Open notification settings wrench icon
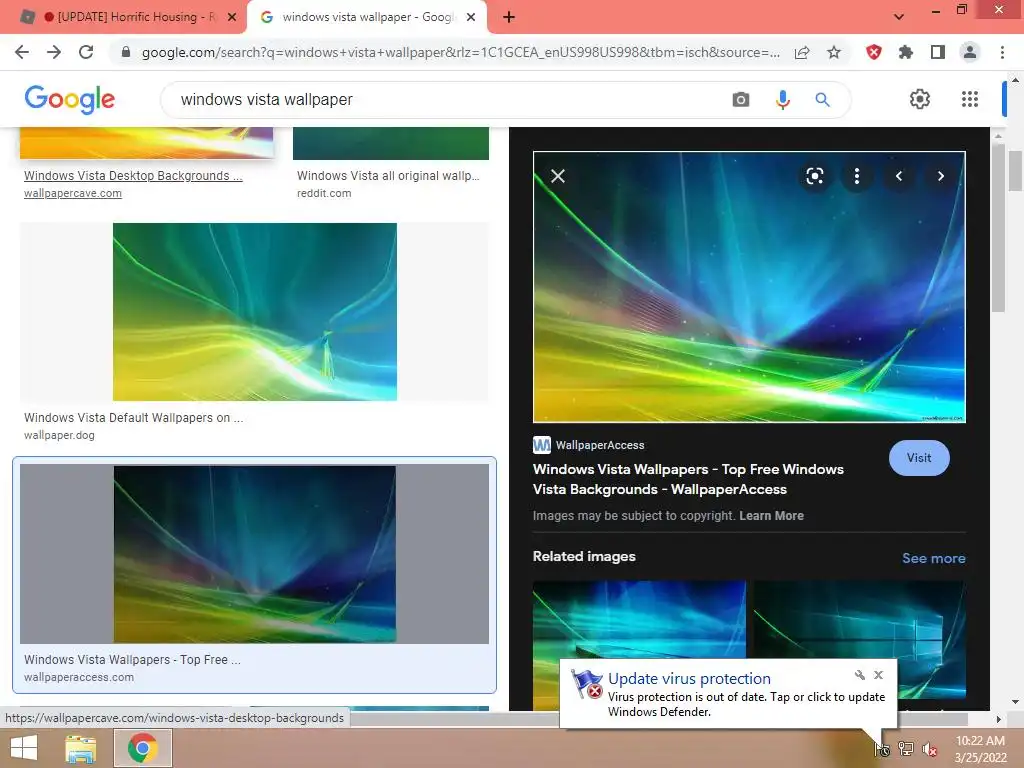 coord(859,675)
